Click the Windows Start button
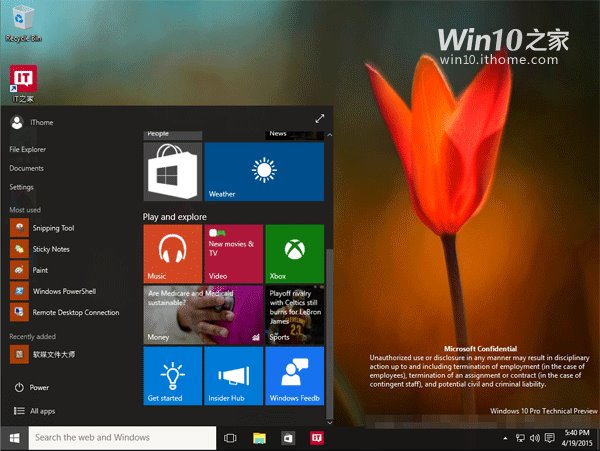 pyautogui.click(x=14, y=438)
